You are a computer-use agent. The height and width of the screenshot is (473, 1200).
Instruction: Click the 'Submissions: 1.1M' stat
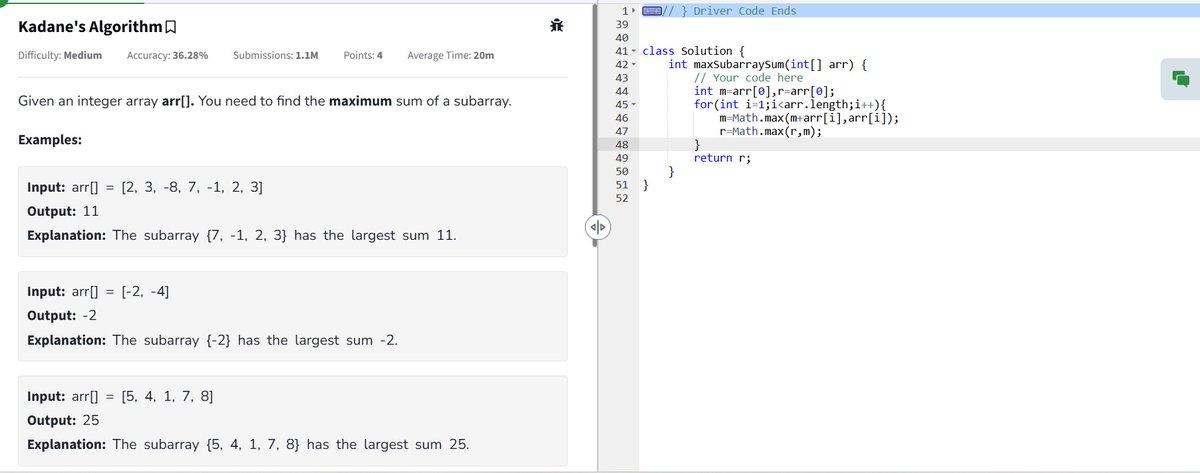pyautogui.click(x=275, y=55)
